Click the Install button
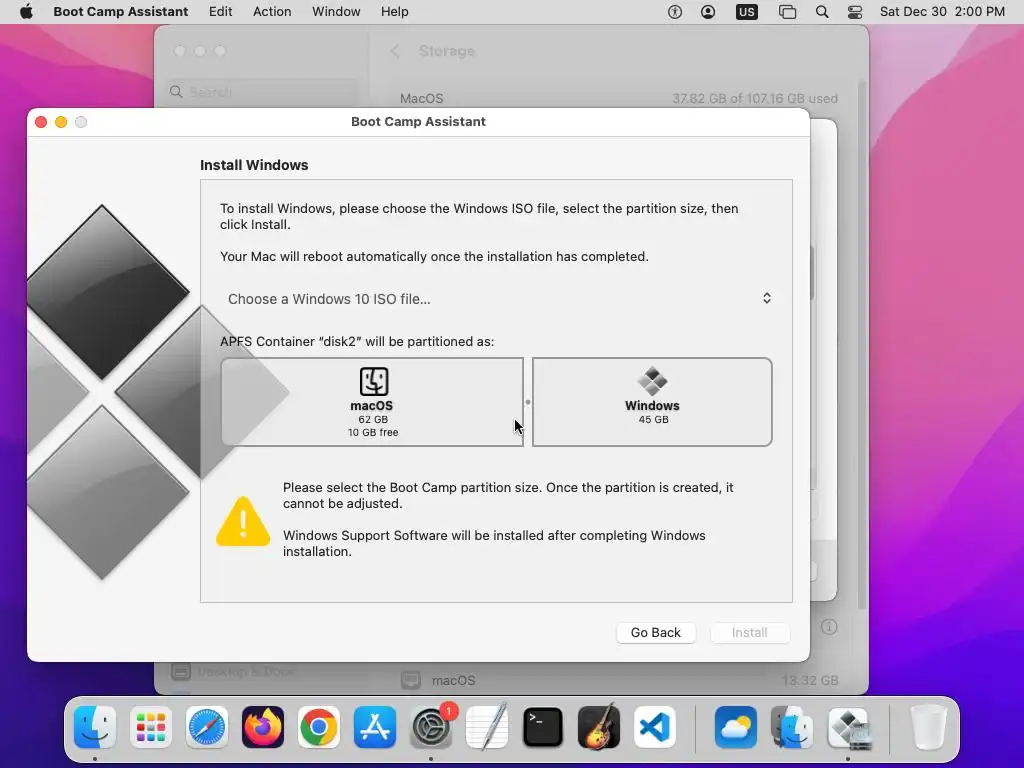Image resolution: width=1024 pixels, height=768 pixels. (749, 632)
